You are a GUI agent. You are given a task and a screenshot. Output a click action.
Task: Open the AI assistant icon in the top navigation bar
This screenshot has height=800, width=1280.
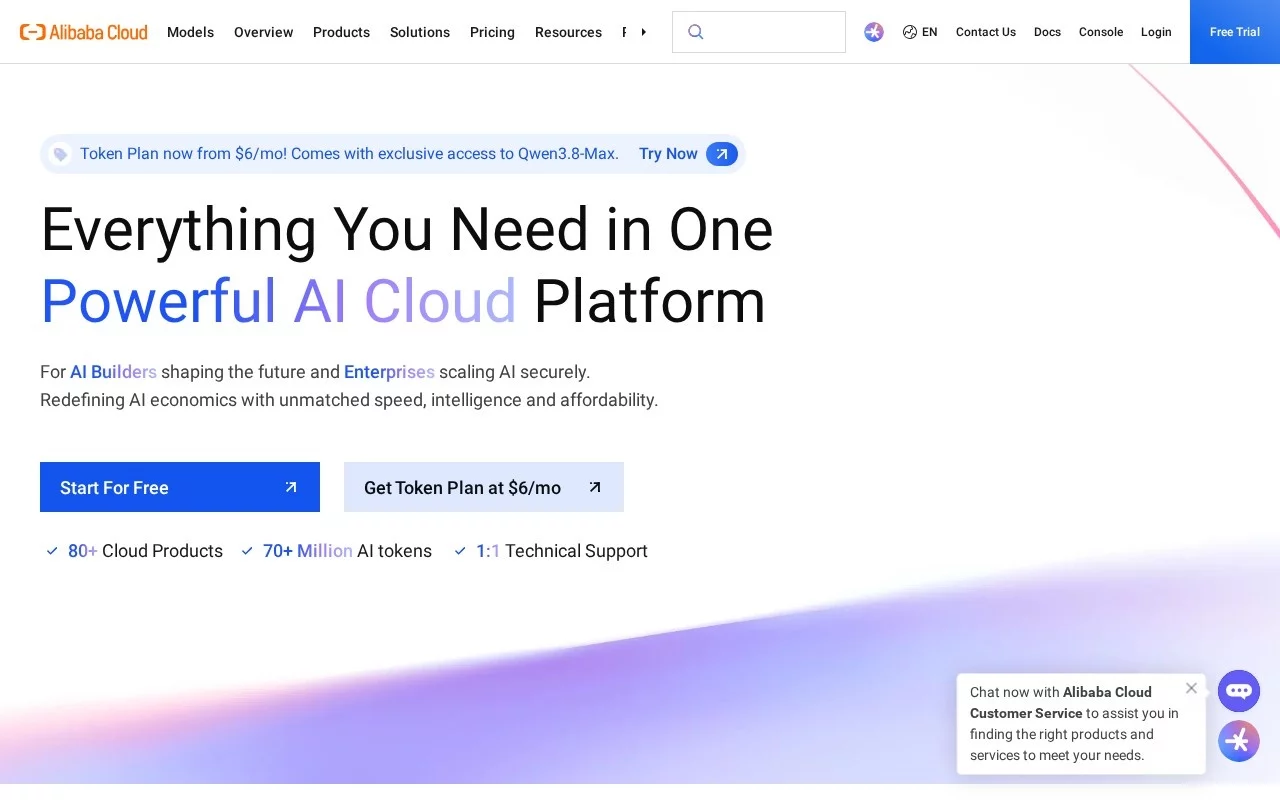[x=874, y=32]
